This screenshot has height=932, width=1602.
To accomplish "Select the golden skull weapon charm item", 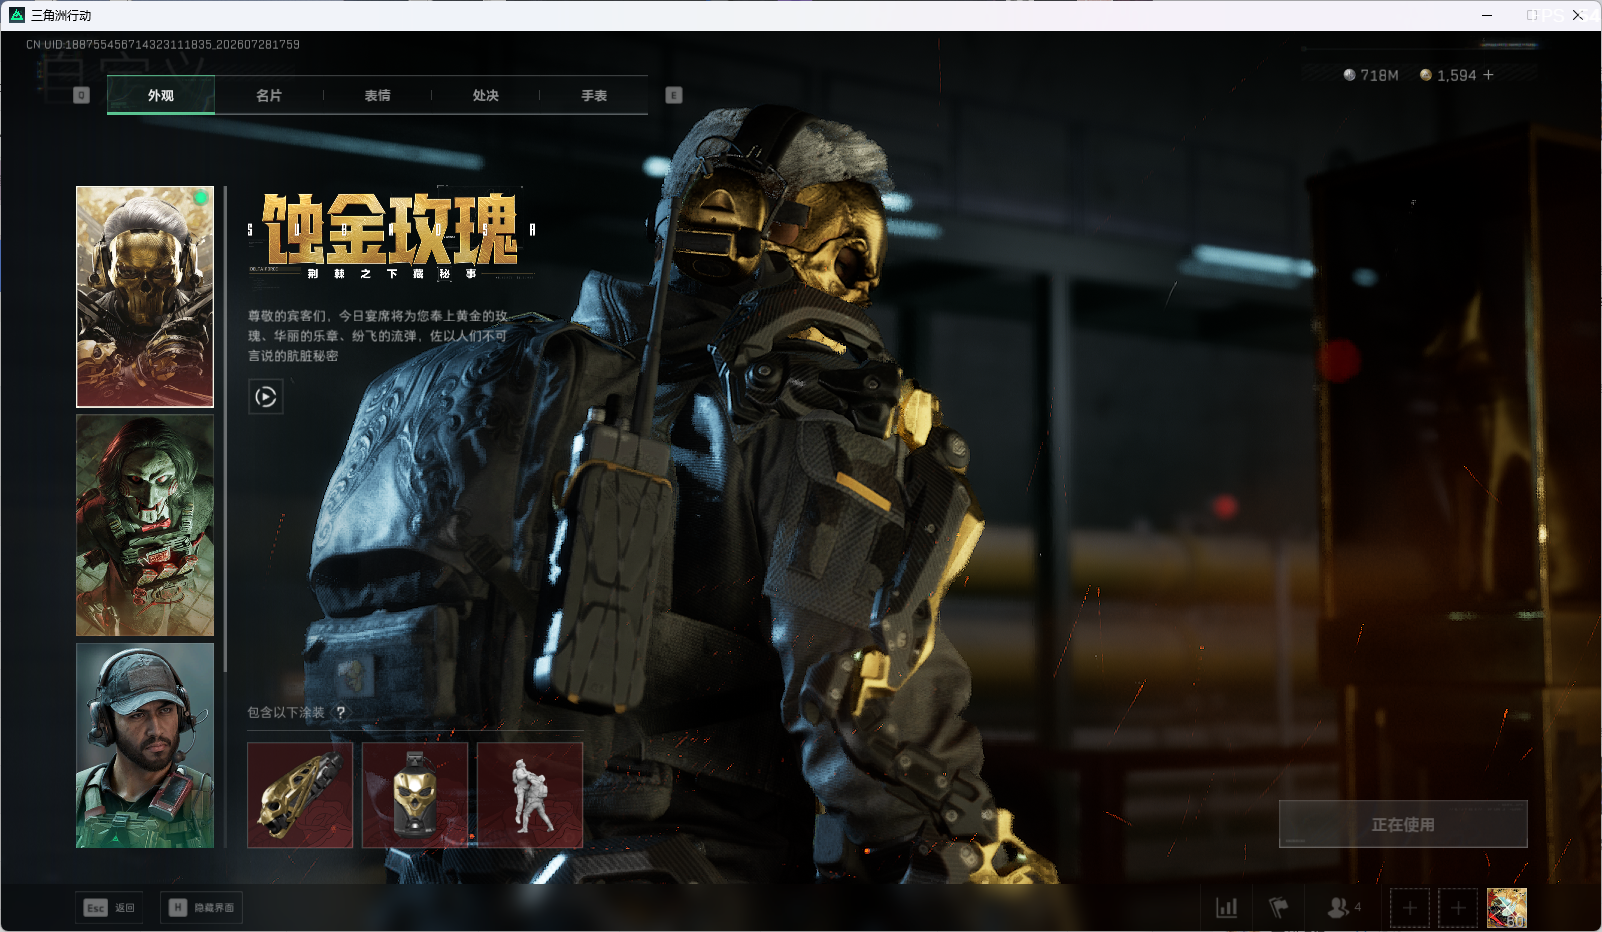I will click(300, 795).
